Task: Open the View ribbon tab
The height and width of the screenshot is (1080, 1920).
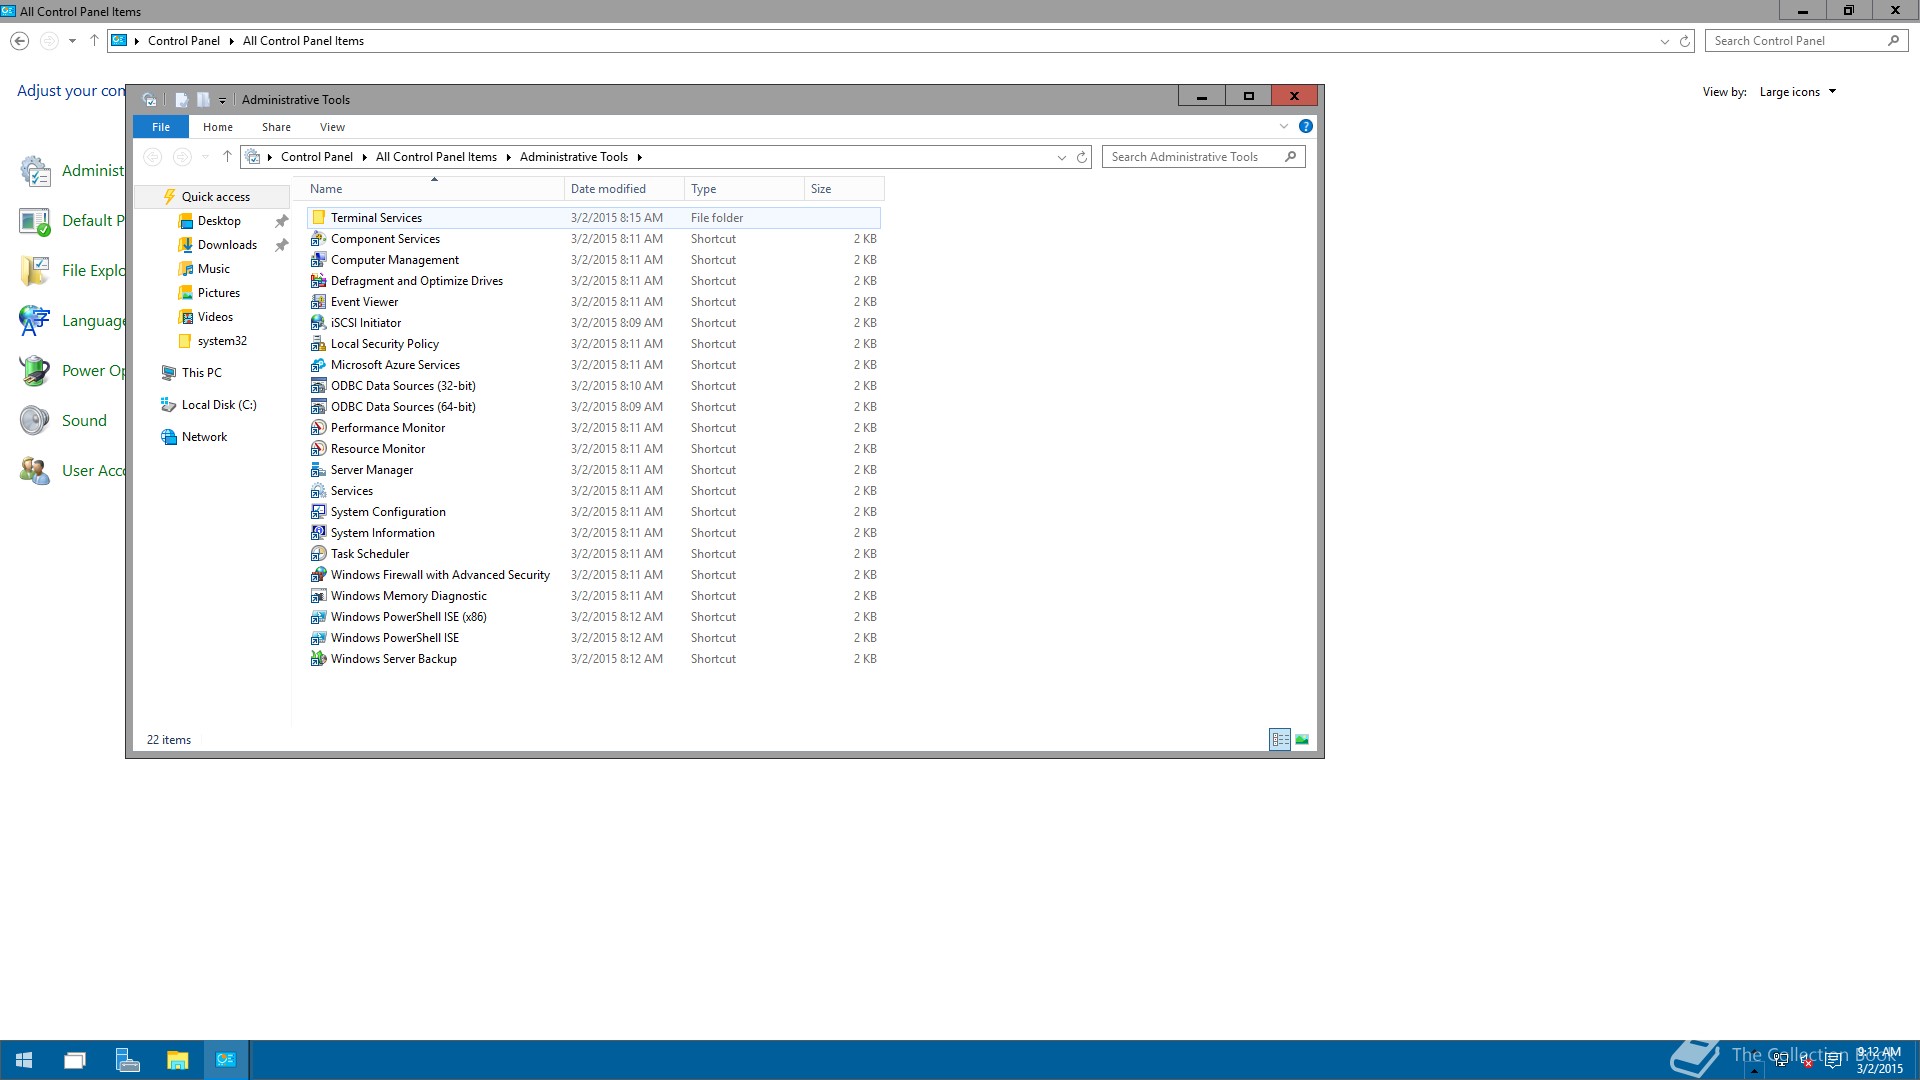Action: (332, 127)
